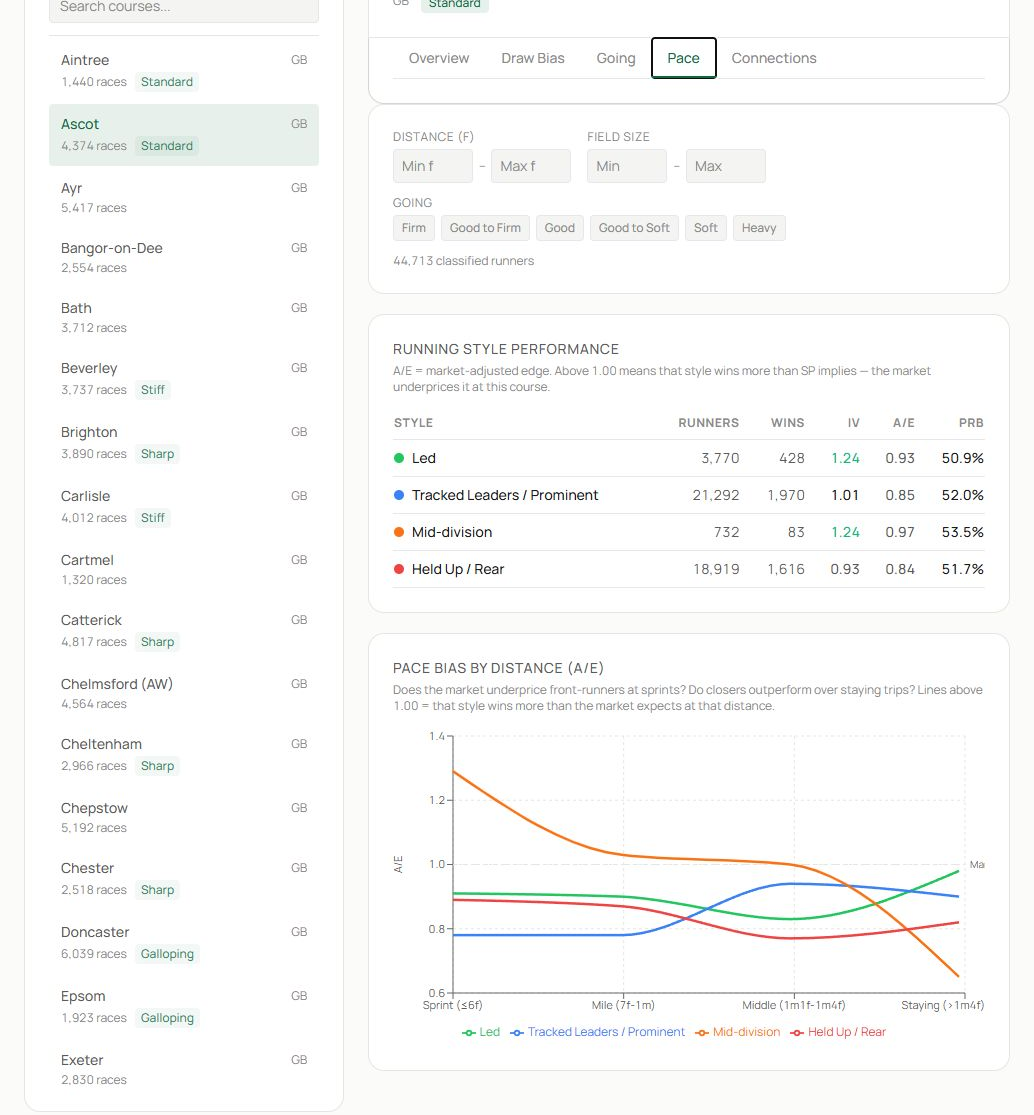Click the blue dot beside Tracked Leaders row
This screenshot has height=1115, width=1034.
pyautogui.click(x=399, y=495)
